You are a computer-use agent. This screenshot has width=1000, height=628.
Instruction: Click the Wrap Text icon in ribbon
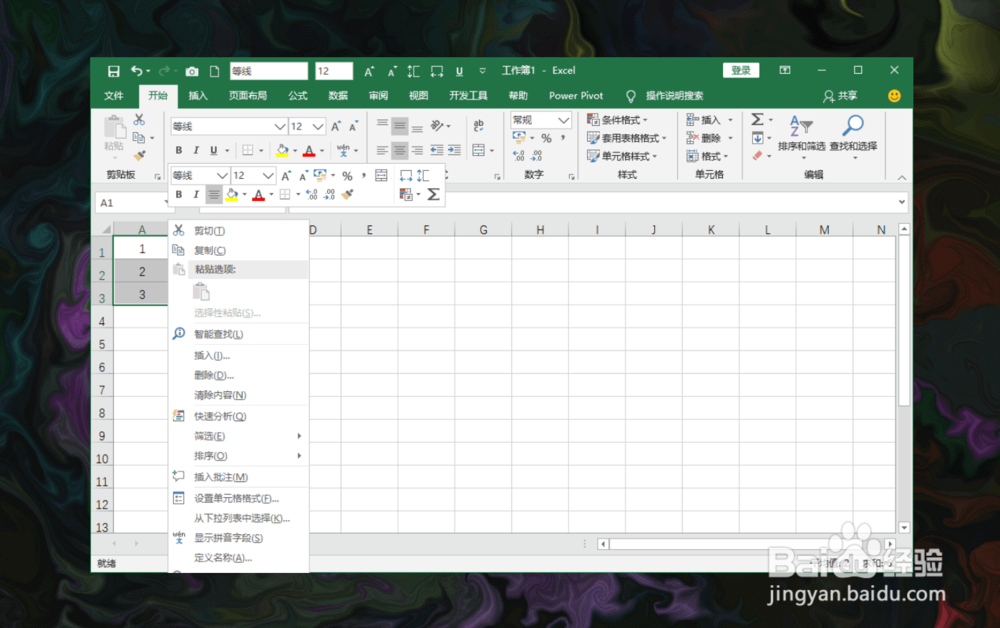tap(479, 126)
